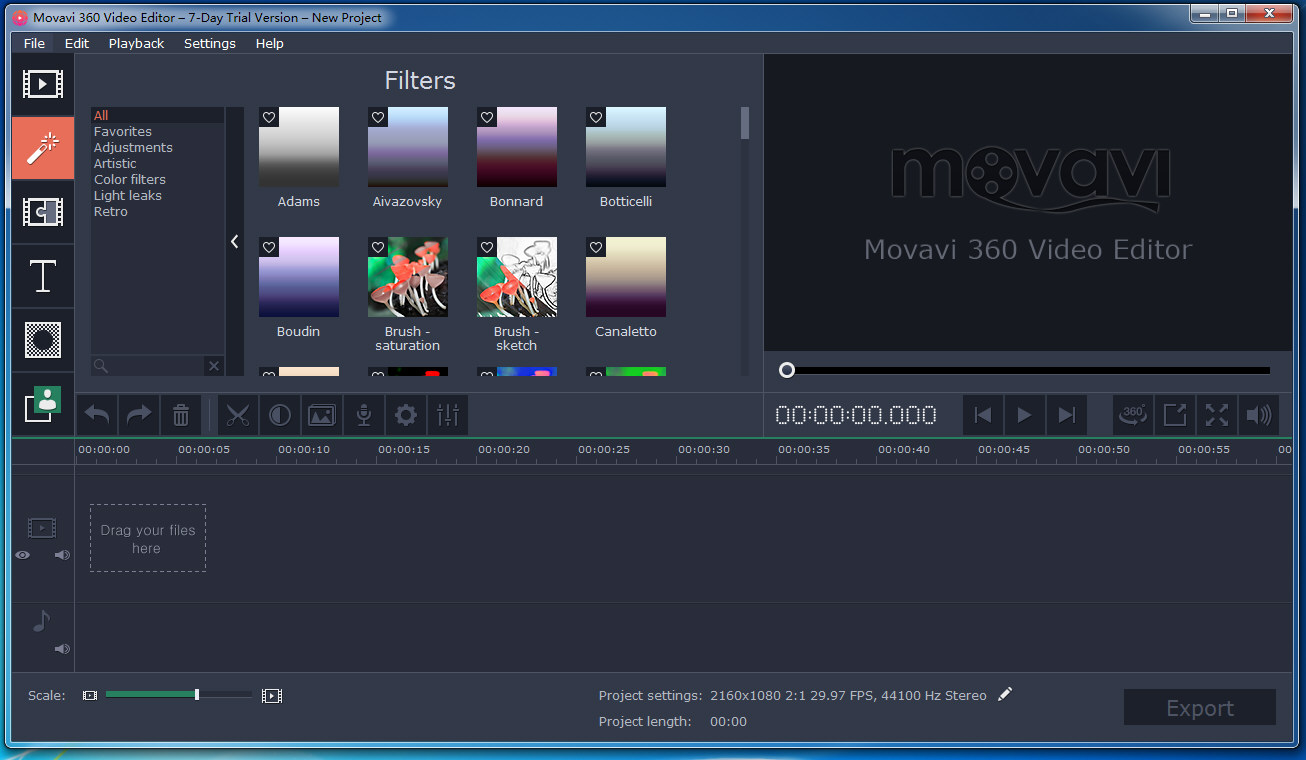Screen dimensions: 1306x760
Task: Detach the preview window
Action: pyautogui.click(x=1175, y=415)
